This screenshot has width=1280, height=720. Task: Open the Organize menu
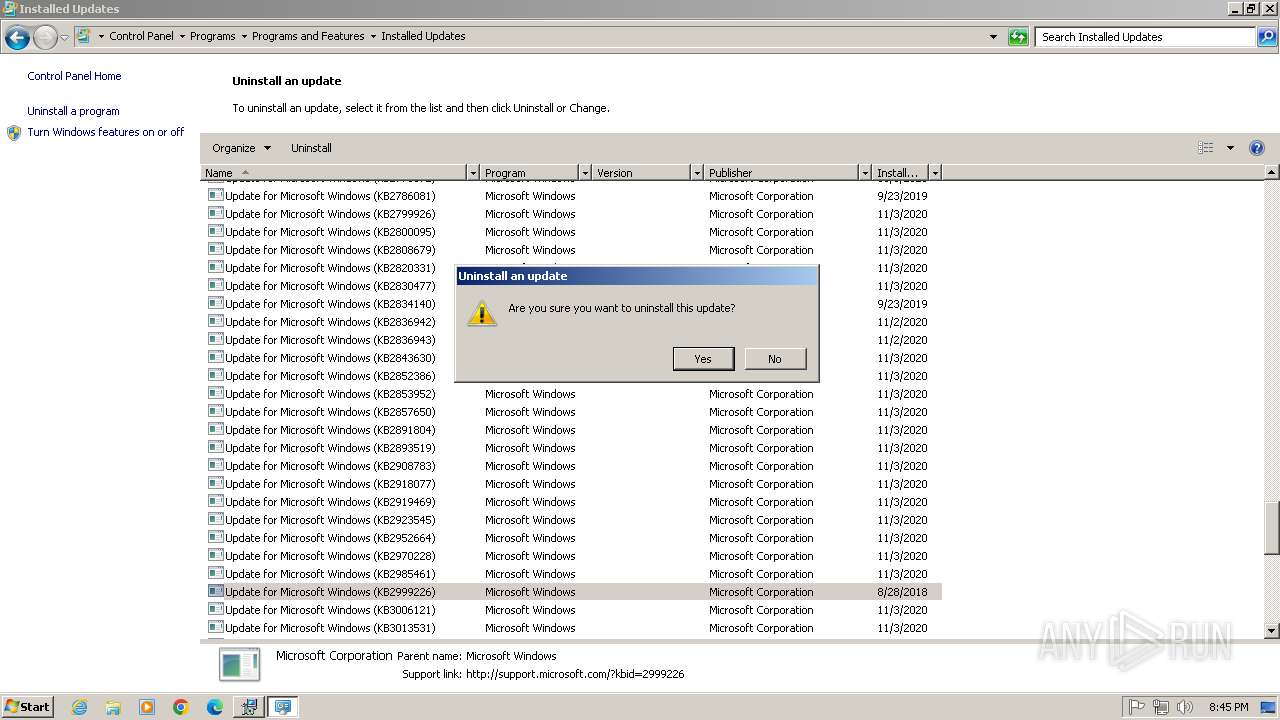[241, 148]
